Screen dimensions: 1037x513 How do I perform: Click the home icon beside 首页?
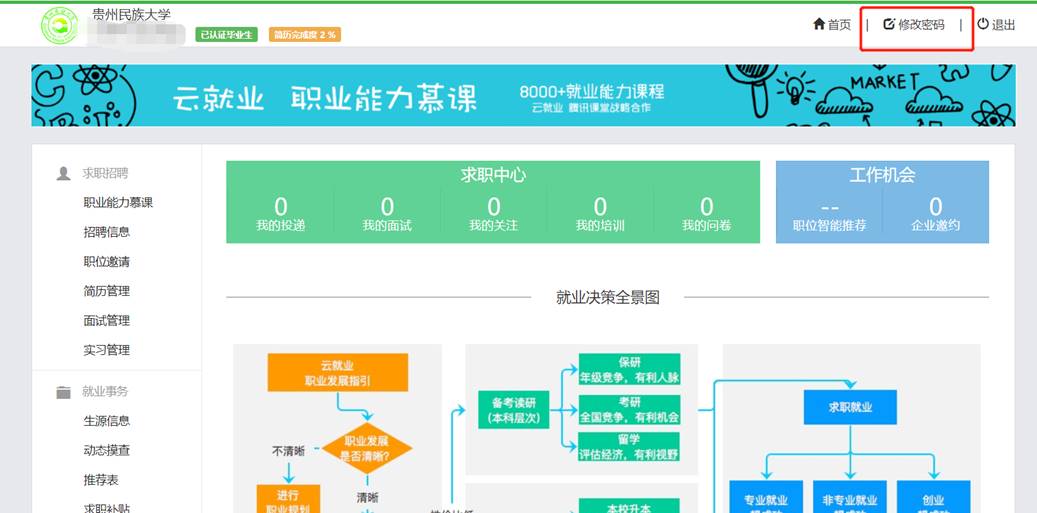click(x=819, y=24)
